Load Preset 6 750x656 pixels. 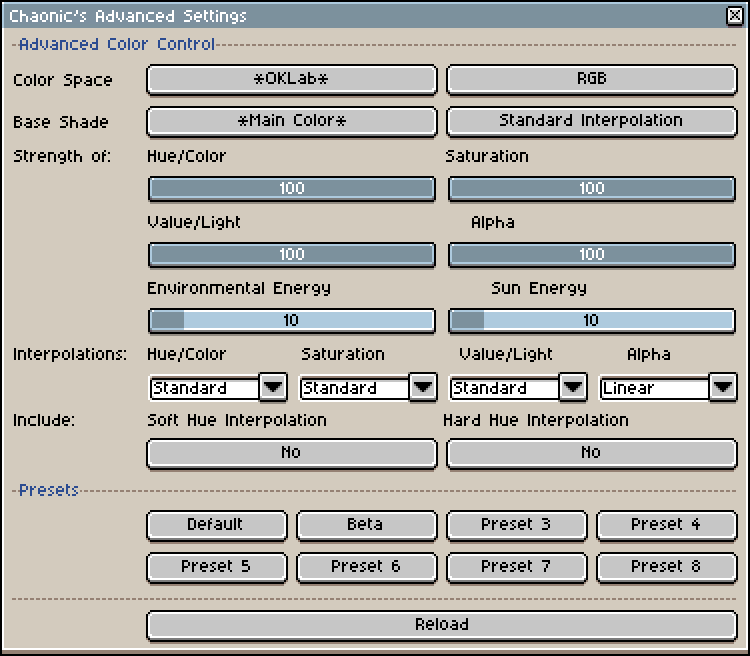tap(367, 567)
